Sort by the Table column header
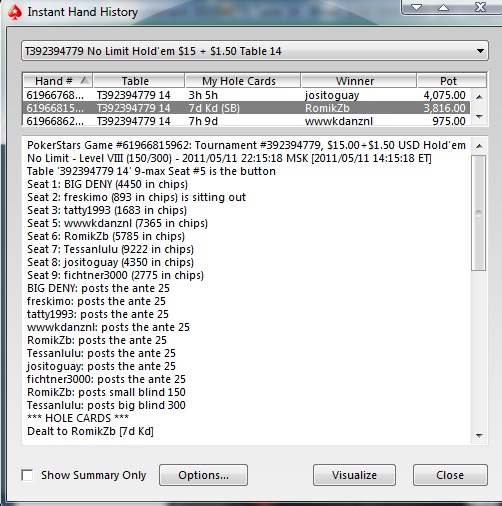The height and width of the screenshot is (506, 502). coord(139,81)
